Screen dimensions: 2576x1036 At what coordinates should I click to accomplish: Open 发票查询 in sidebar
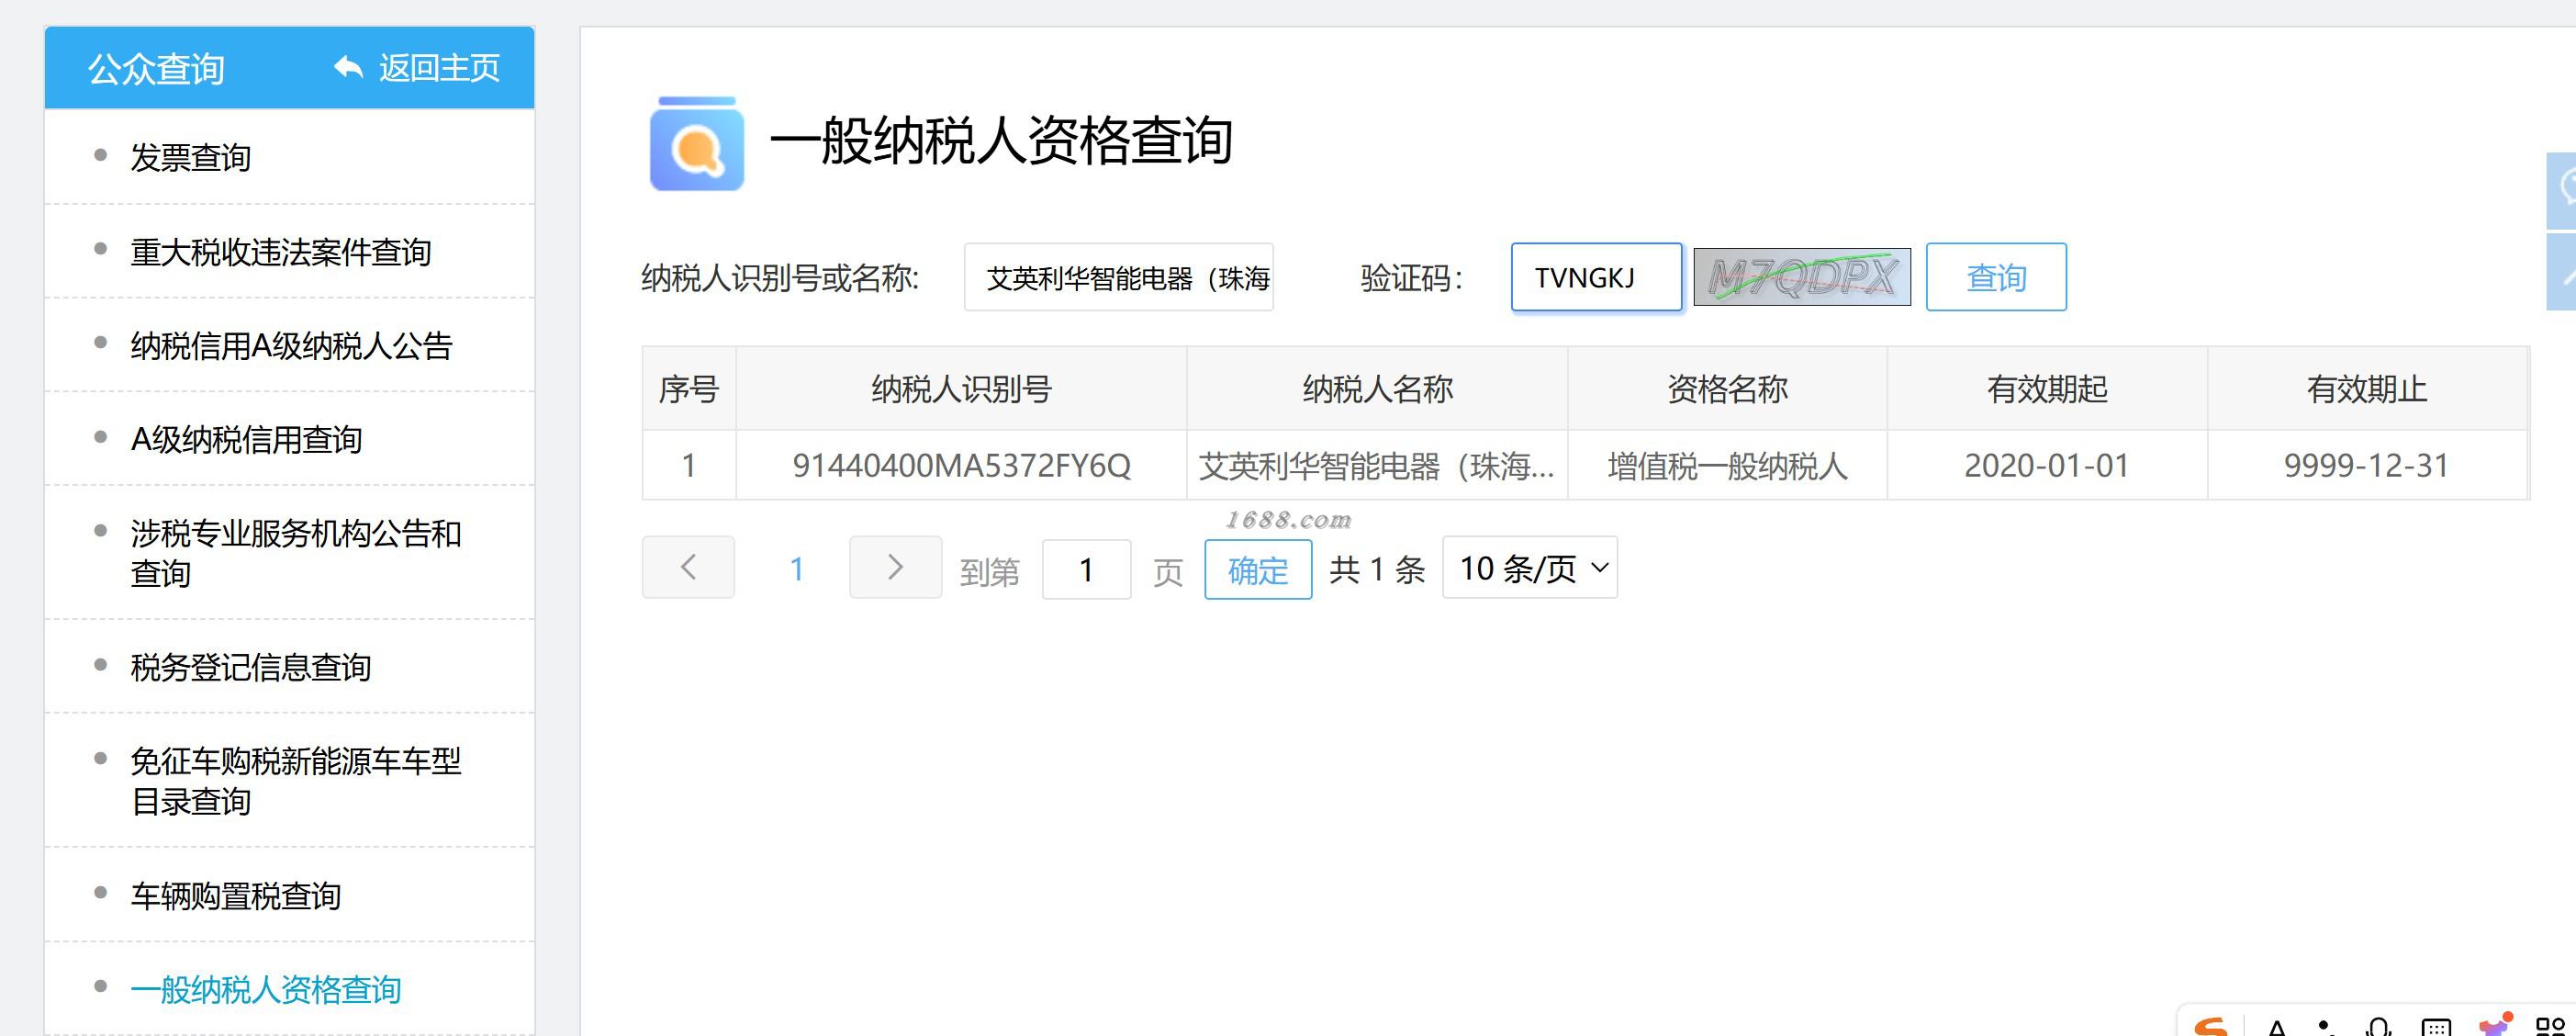point(190,157)
